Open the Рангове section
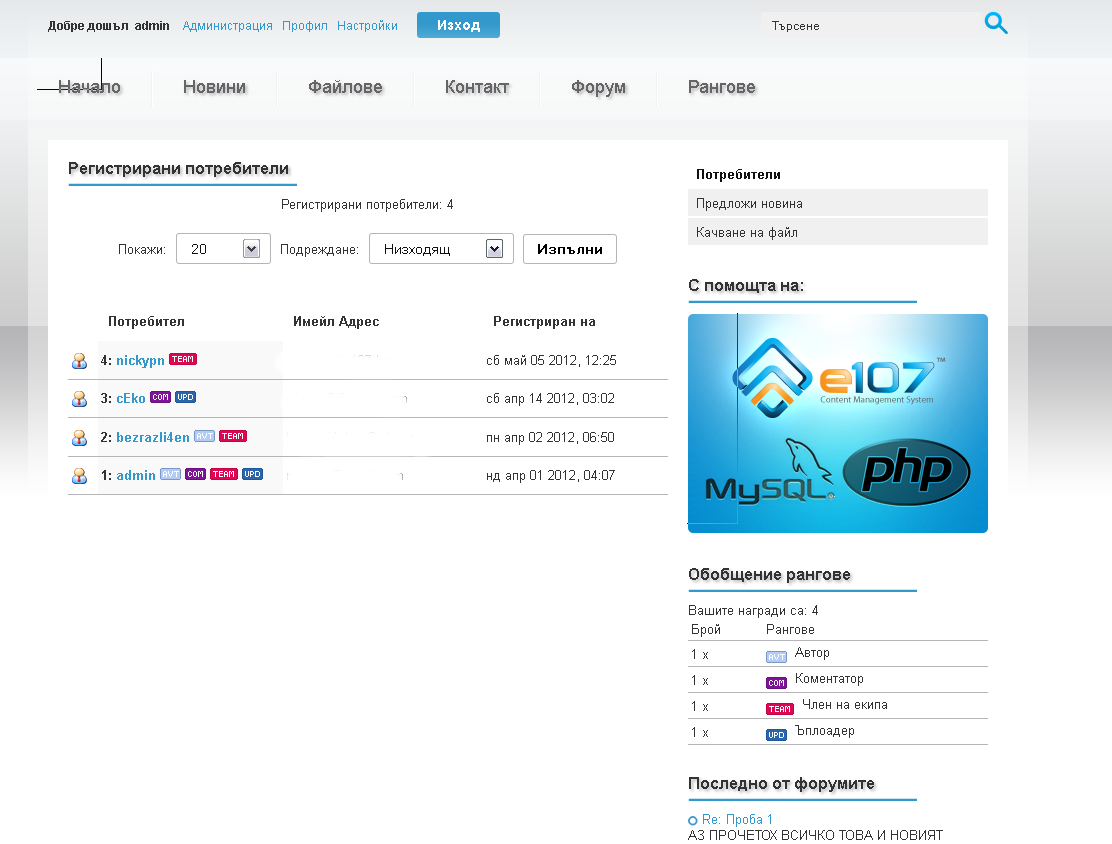This screenshot has height=844, width=1112. tap(721, 87)
